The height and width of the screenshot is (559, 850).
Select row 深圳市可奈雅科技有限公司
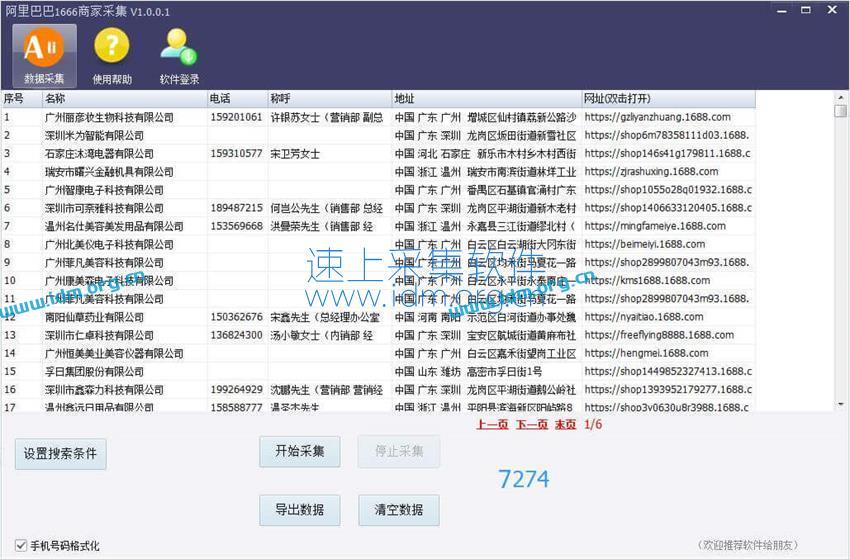pyautogui.click(x=378, y=208)
